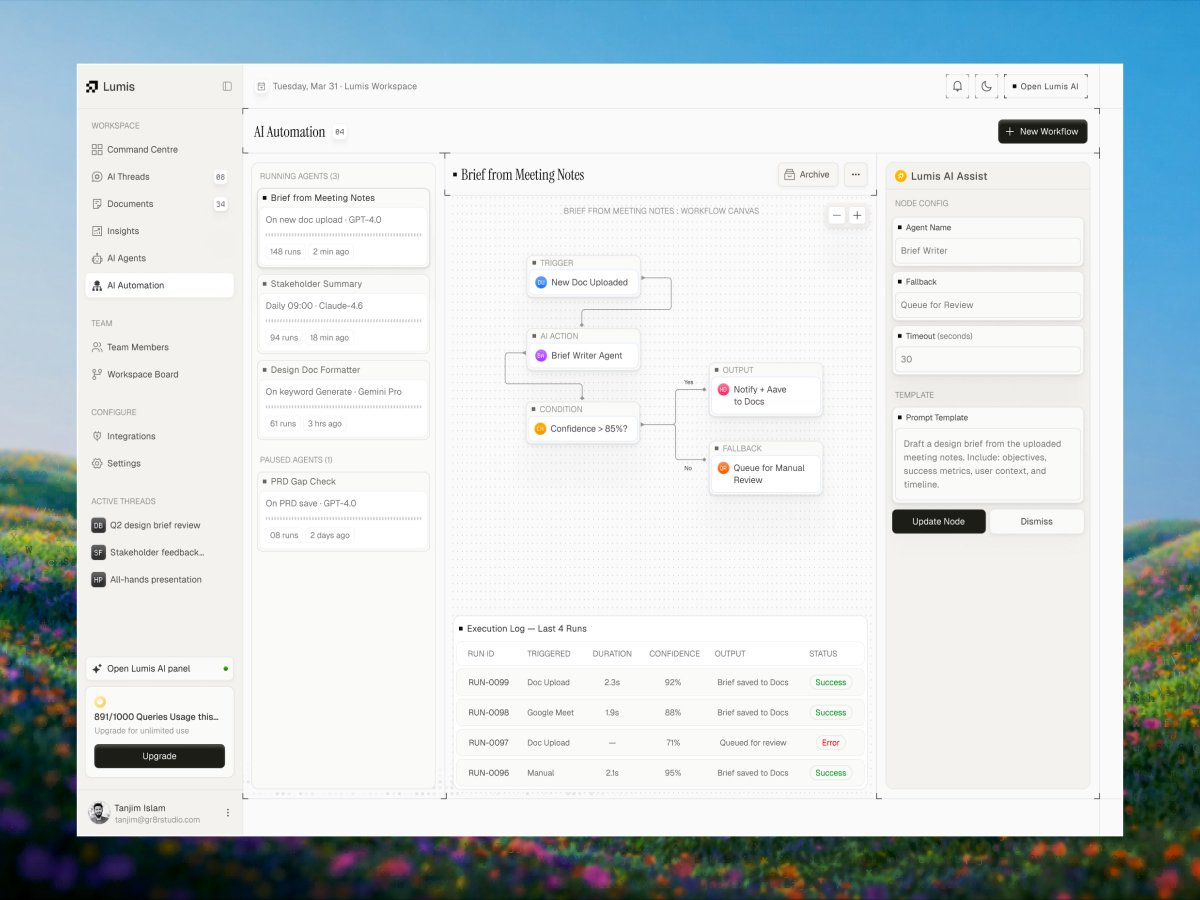Select Design Doc Formatter agent card

[x=343, y=400]
